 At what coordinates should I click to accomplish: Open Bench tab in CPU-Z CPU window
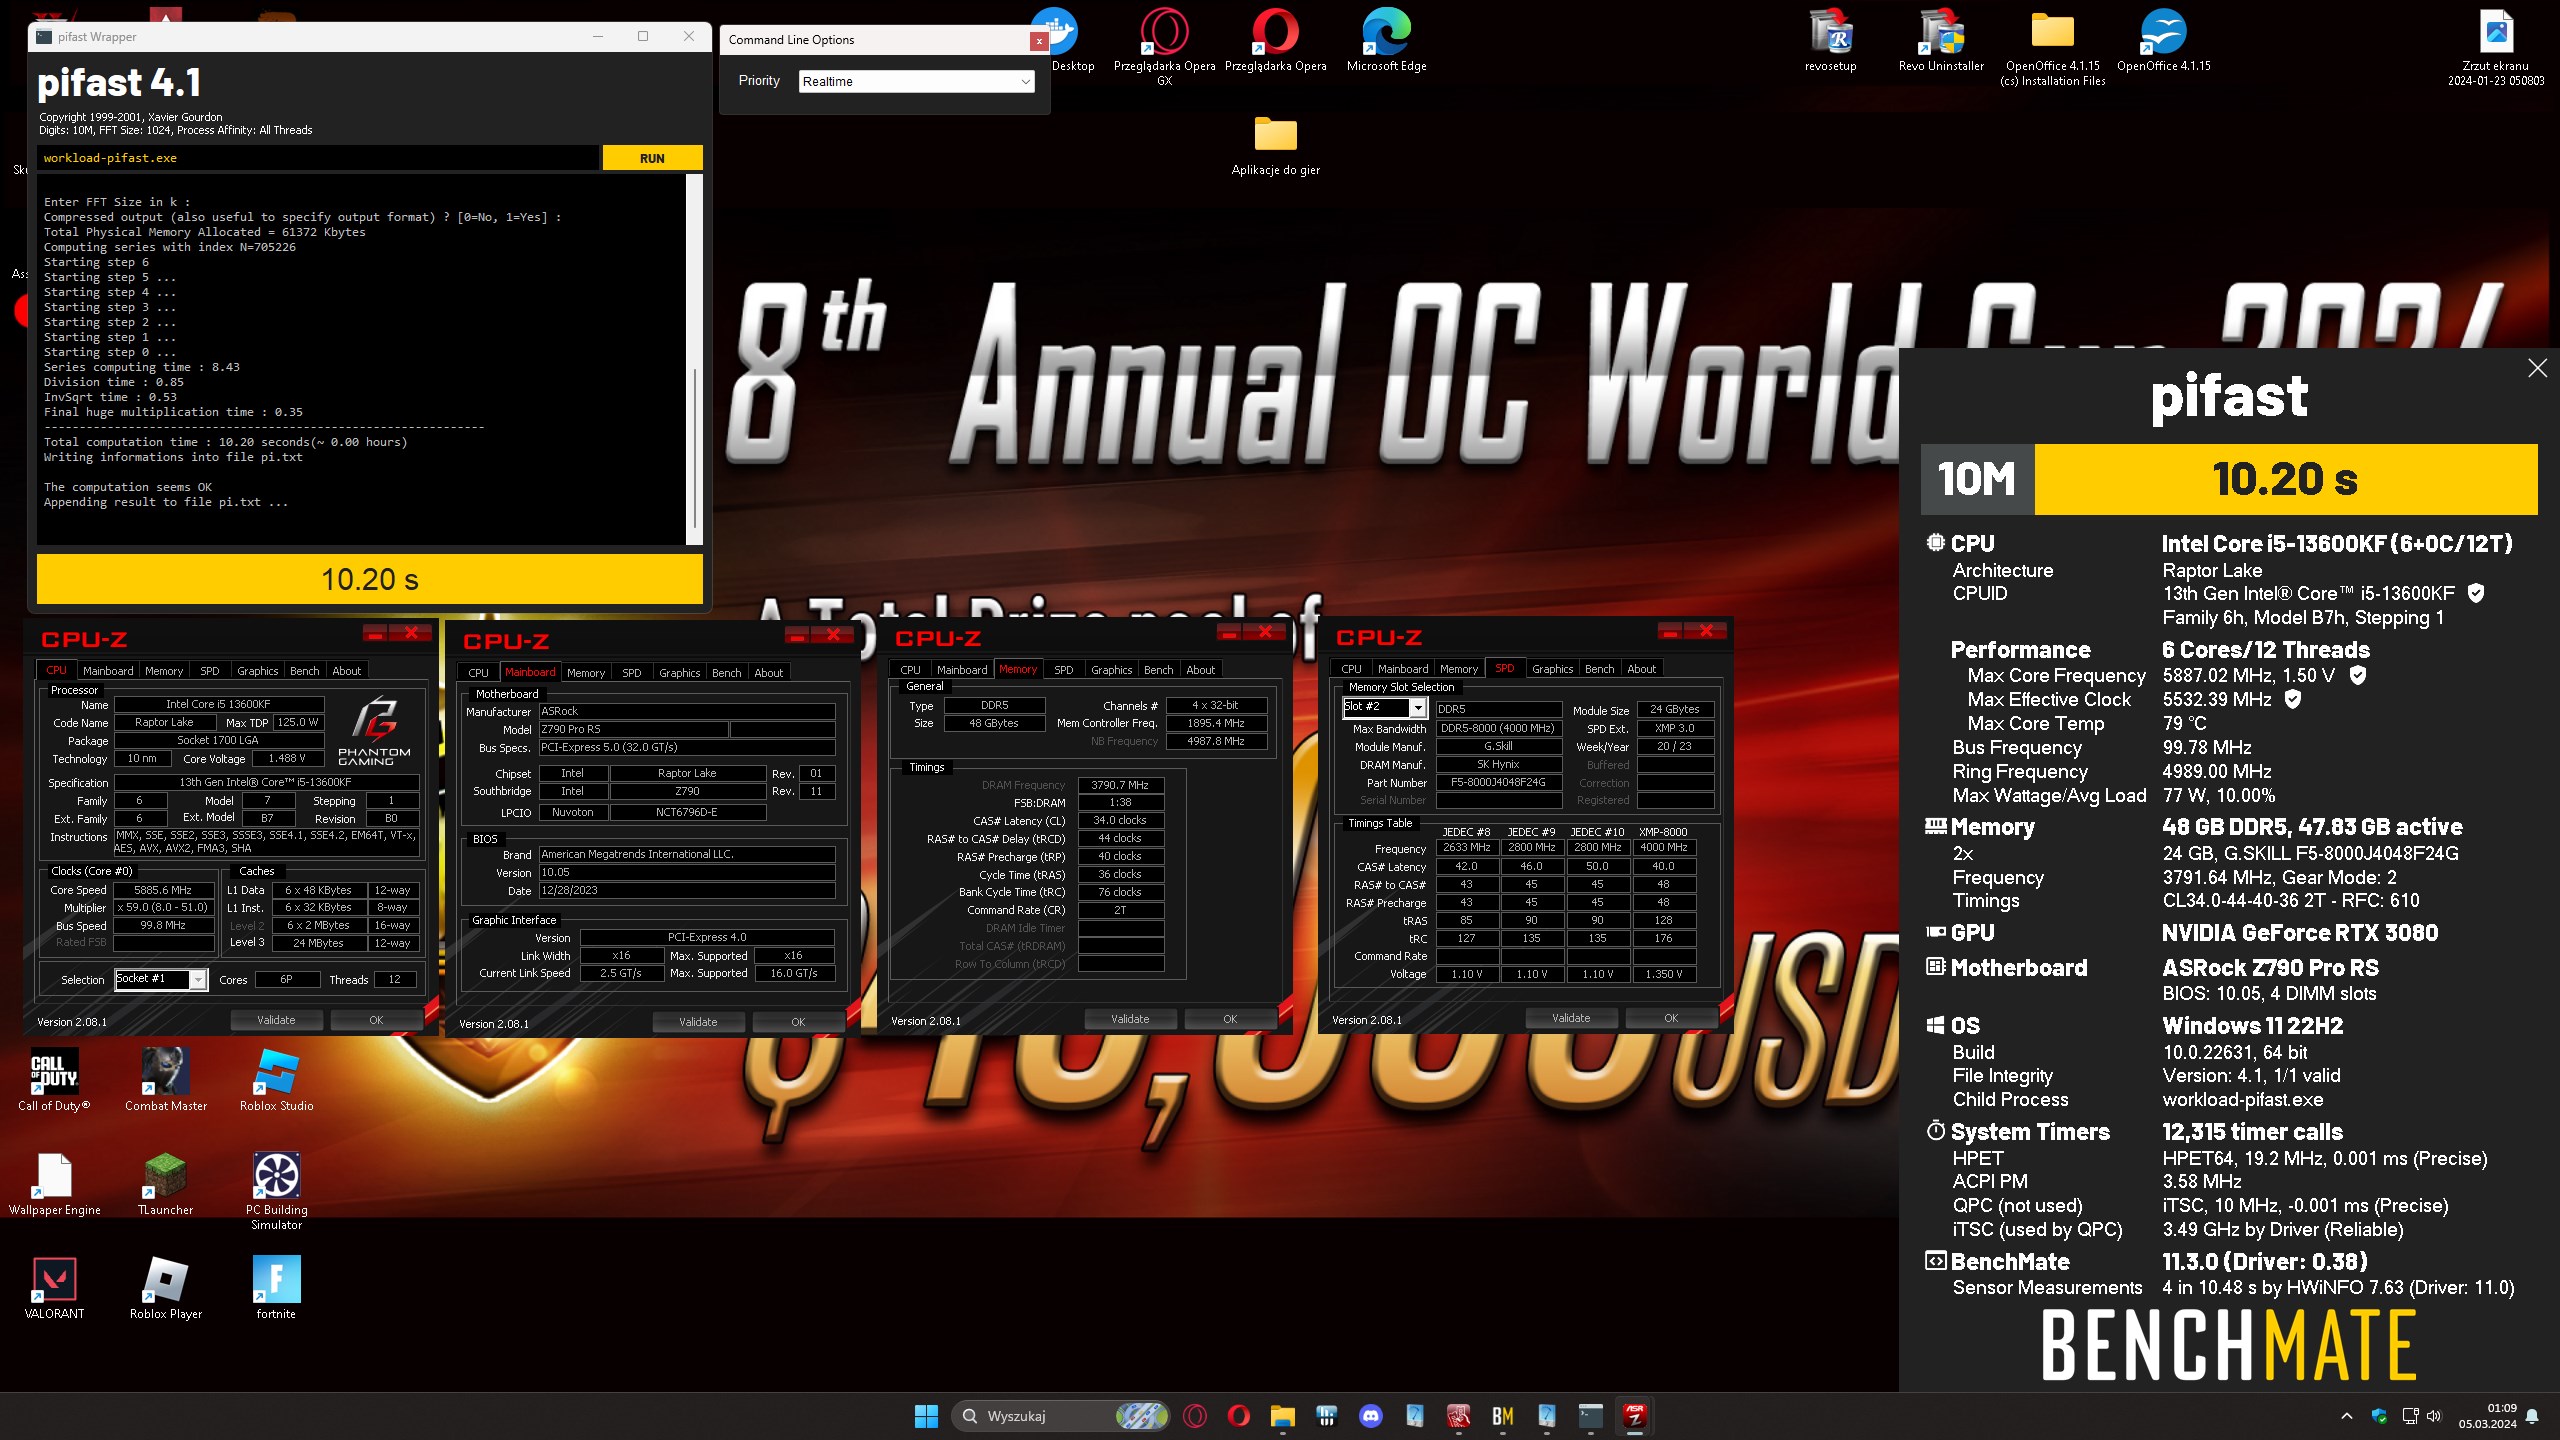(304, 671)
